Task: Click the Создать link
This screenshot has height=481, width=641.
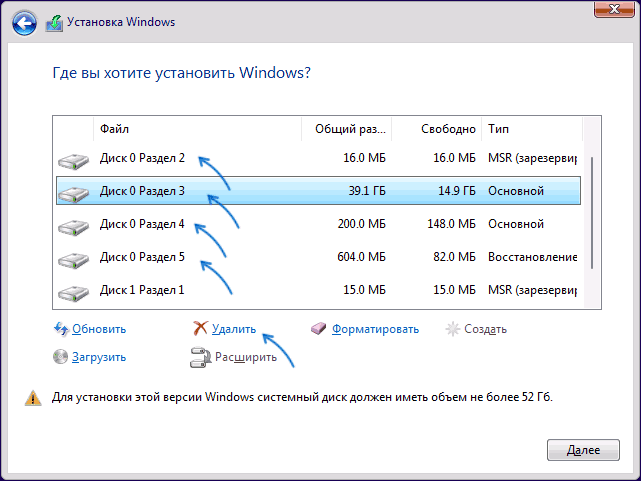Action: 485,329
